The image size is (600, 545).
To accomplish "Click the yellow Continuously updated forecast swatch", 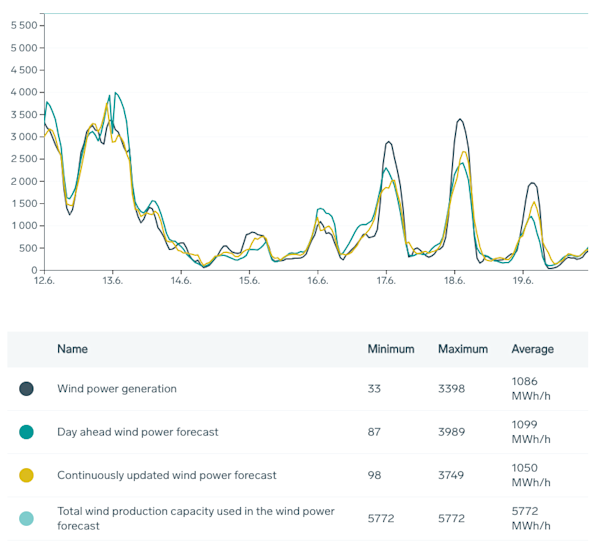I will (x=26, y=475).
